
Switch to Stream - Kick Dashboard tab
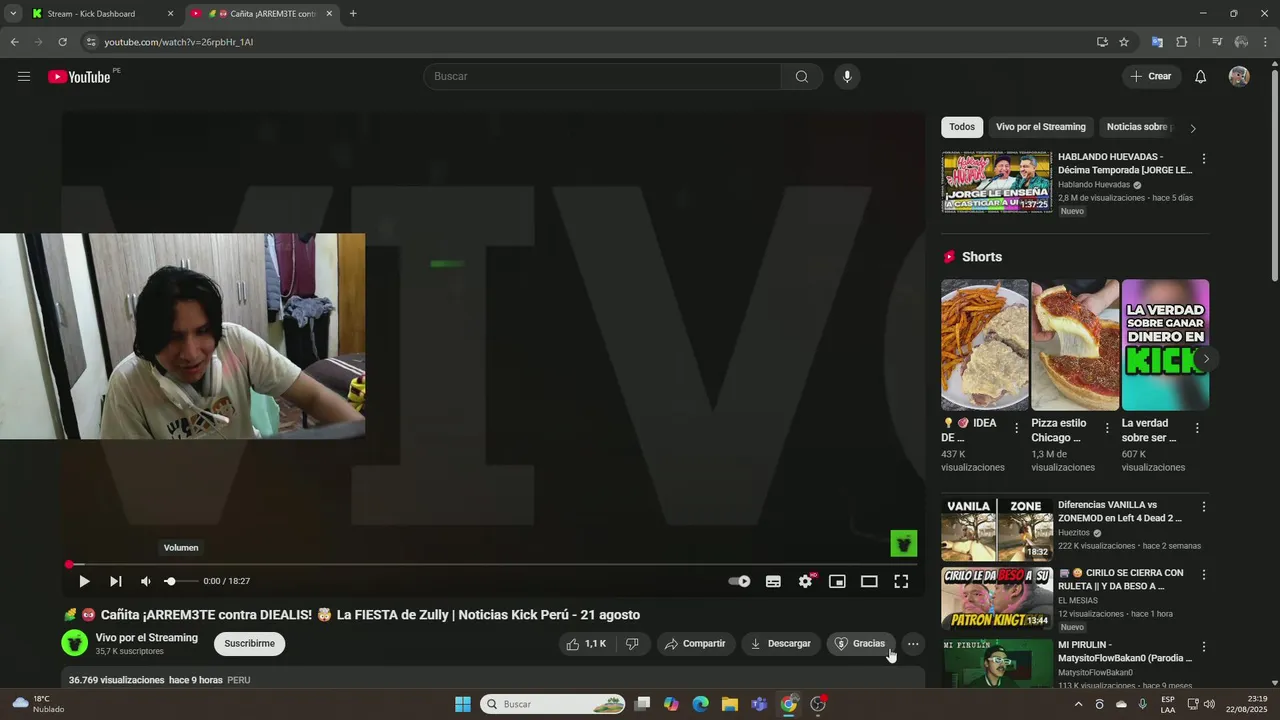pos(97,14)
